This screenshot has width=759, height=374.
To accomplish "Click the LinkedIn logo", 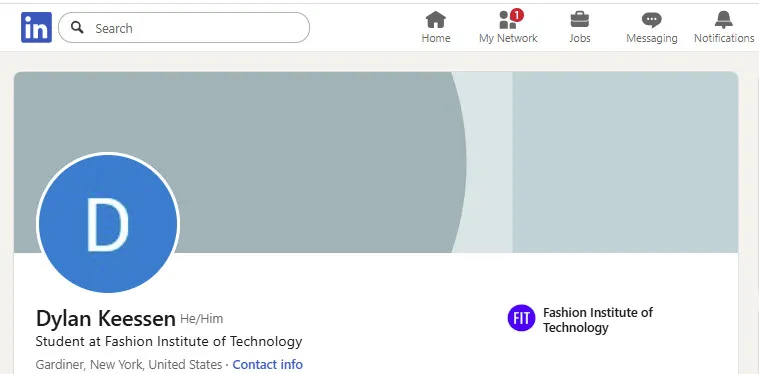I will click(36, 28).
